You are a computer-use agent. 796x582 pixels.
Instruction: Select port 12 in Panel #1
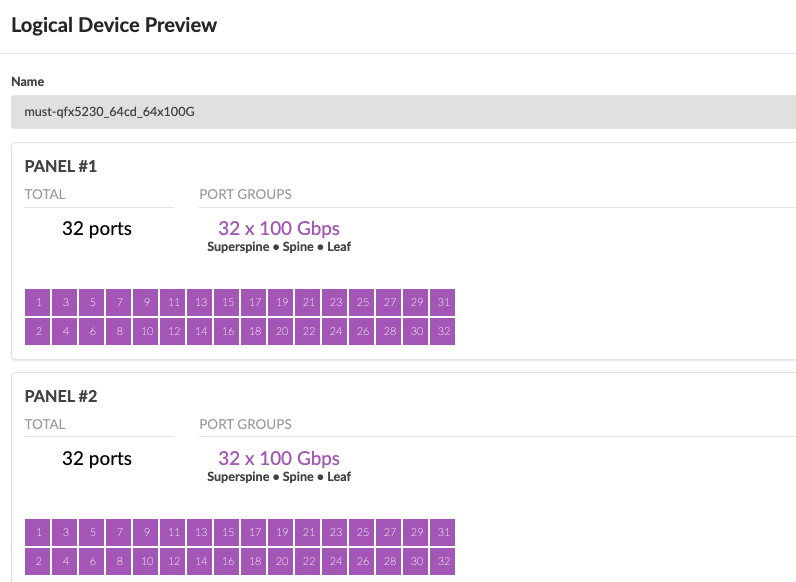[173, 331]
